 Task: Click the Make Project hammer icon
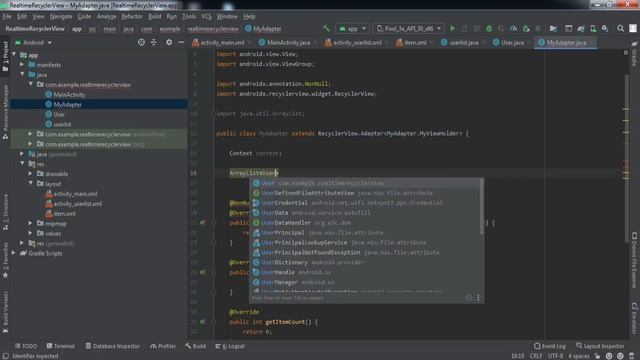click(326, 28)
